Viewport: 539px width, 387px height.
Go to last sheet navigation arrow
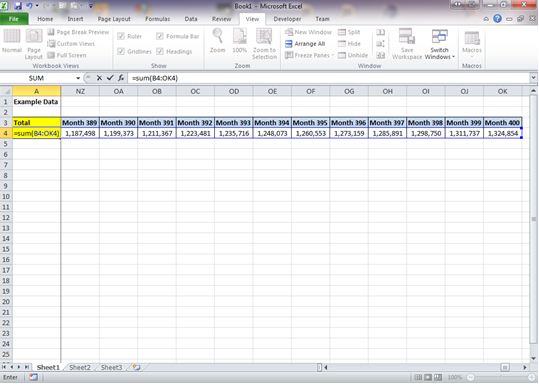click(26, 367)
